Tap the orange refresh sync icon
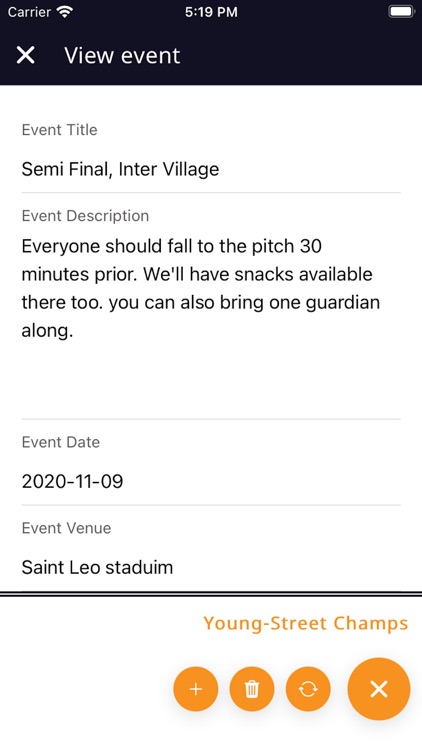This screenshot has height=750, width=422. pyautogui.click(x=308, y=689)
